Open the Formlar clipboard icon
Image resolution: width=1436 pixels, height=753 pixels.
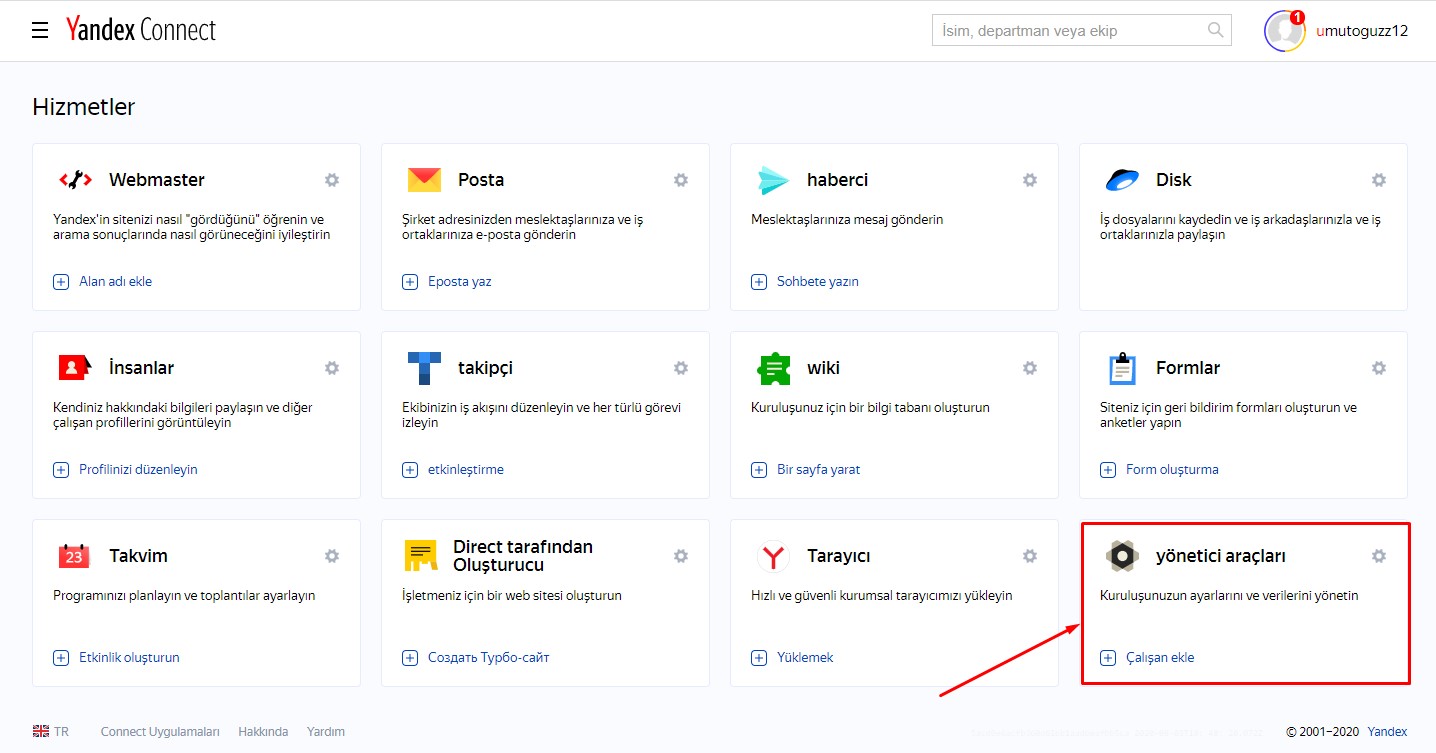1122,368
